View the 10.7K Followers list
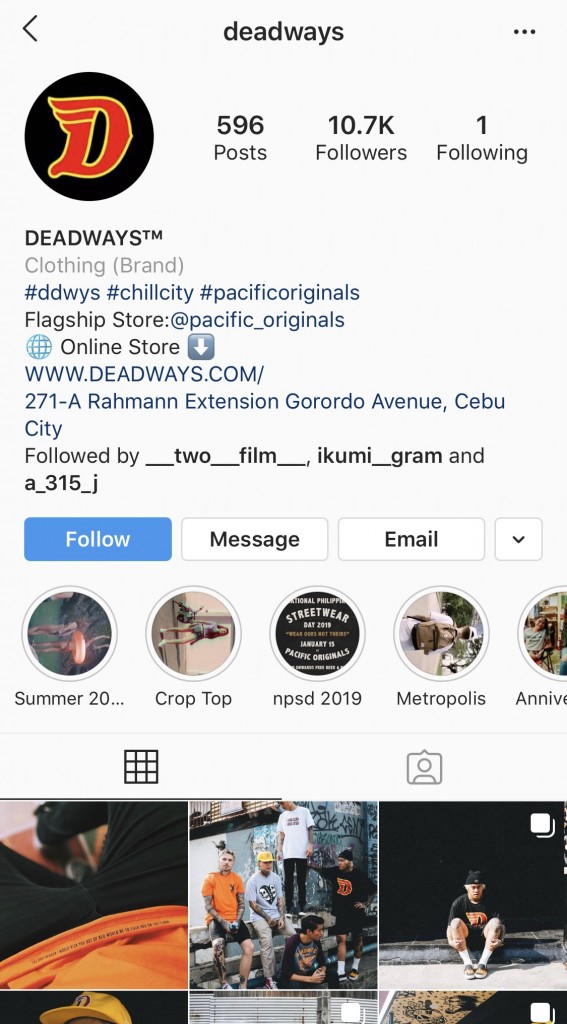This screenshot has height=1024, width=567. (x=361, y=138)
